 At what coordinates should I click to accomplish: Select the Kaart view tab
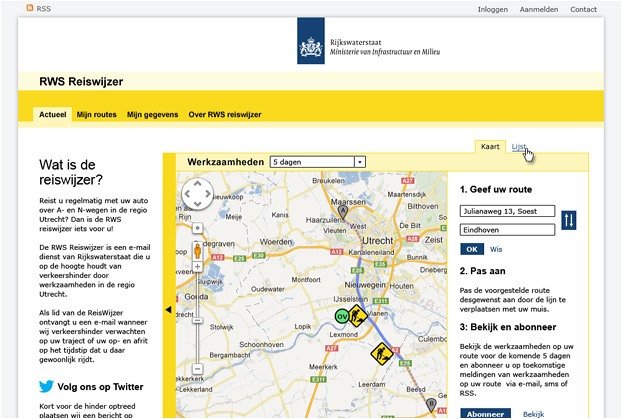tap(490, 146)
